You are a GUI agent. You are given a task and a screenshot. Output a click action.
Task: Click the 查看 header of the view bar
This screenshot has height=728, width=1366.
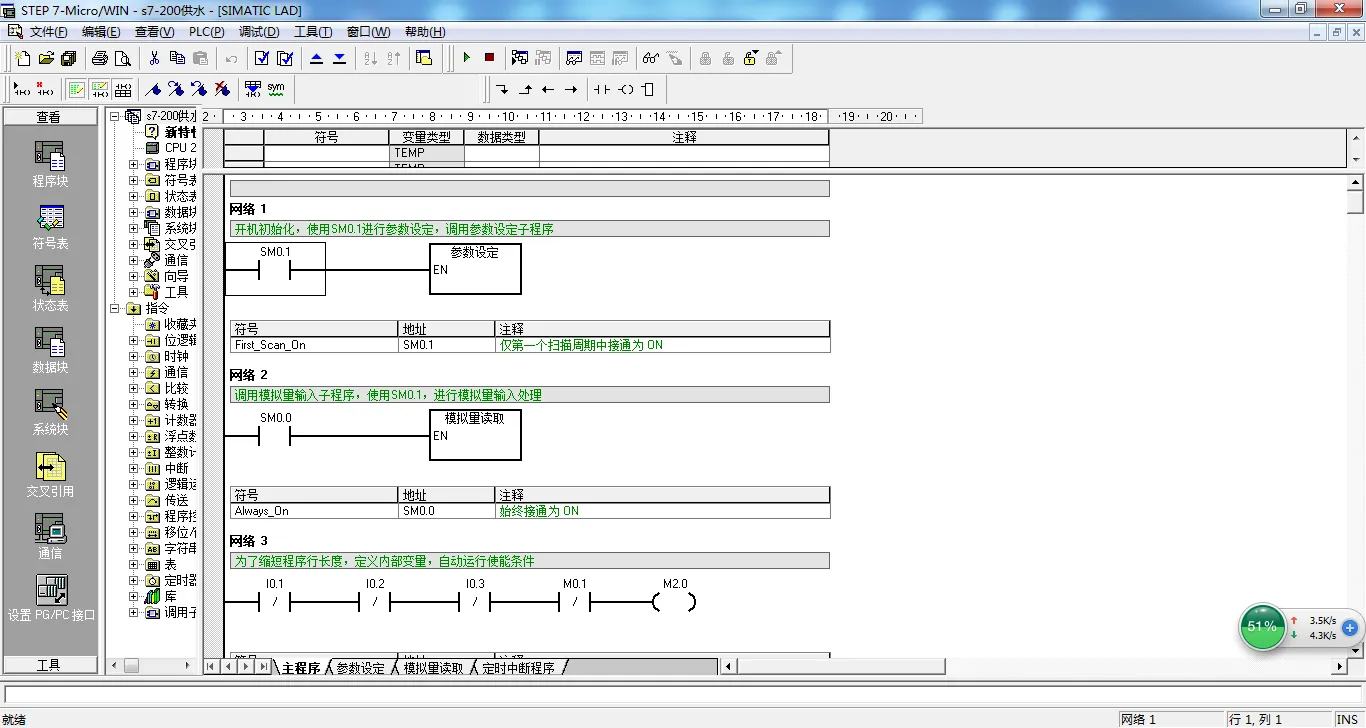pos(49,117)
